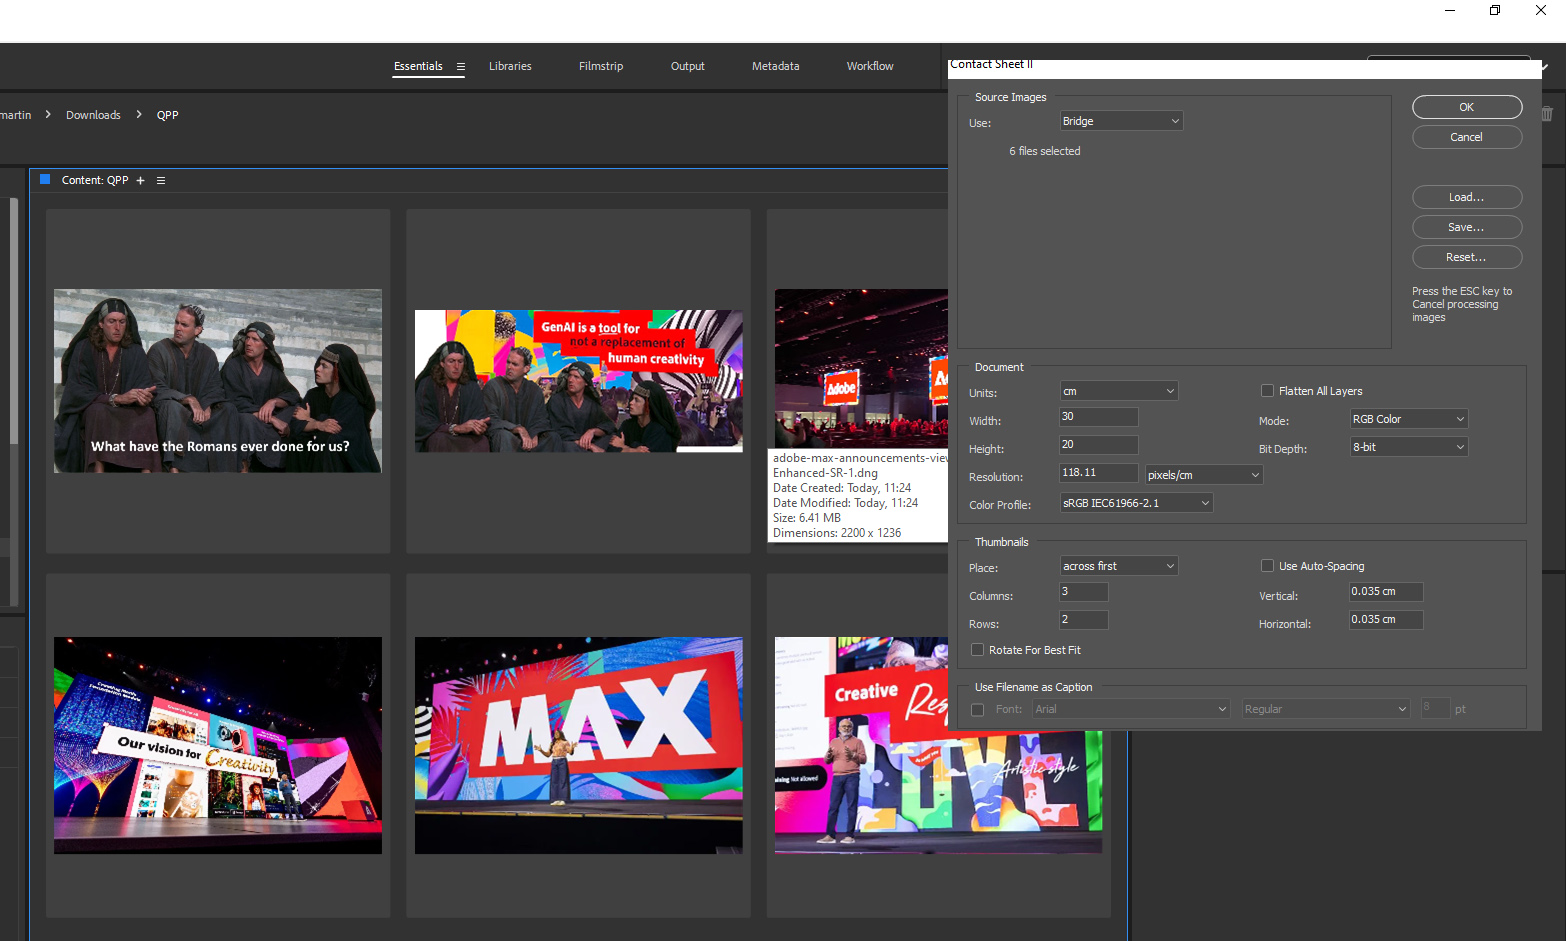This screenshot has width=1566, height=941.
Task: Open the Use source dropdown showing Bridge
Action: (1121, 121)
